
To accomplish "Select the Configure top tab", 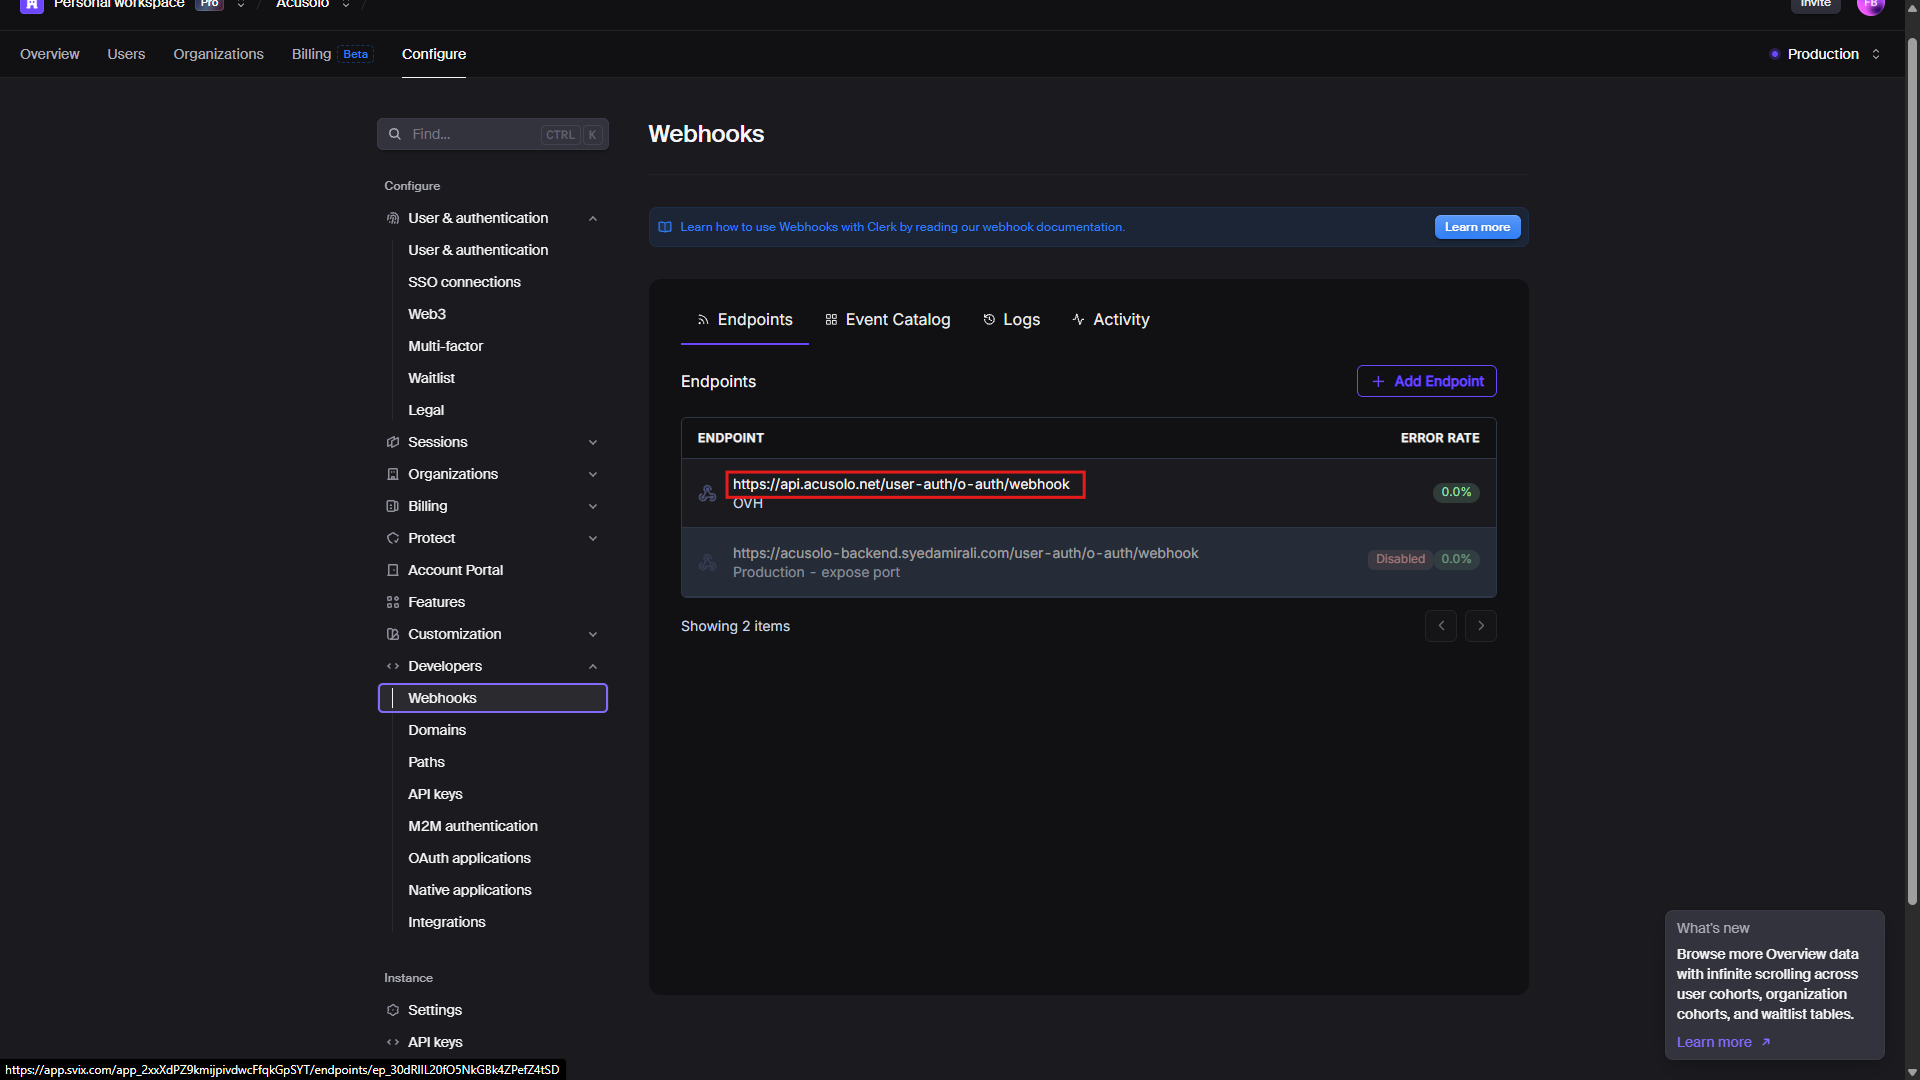I will click(x=434, y=54).
